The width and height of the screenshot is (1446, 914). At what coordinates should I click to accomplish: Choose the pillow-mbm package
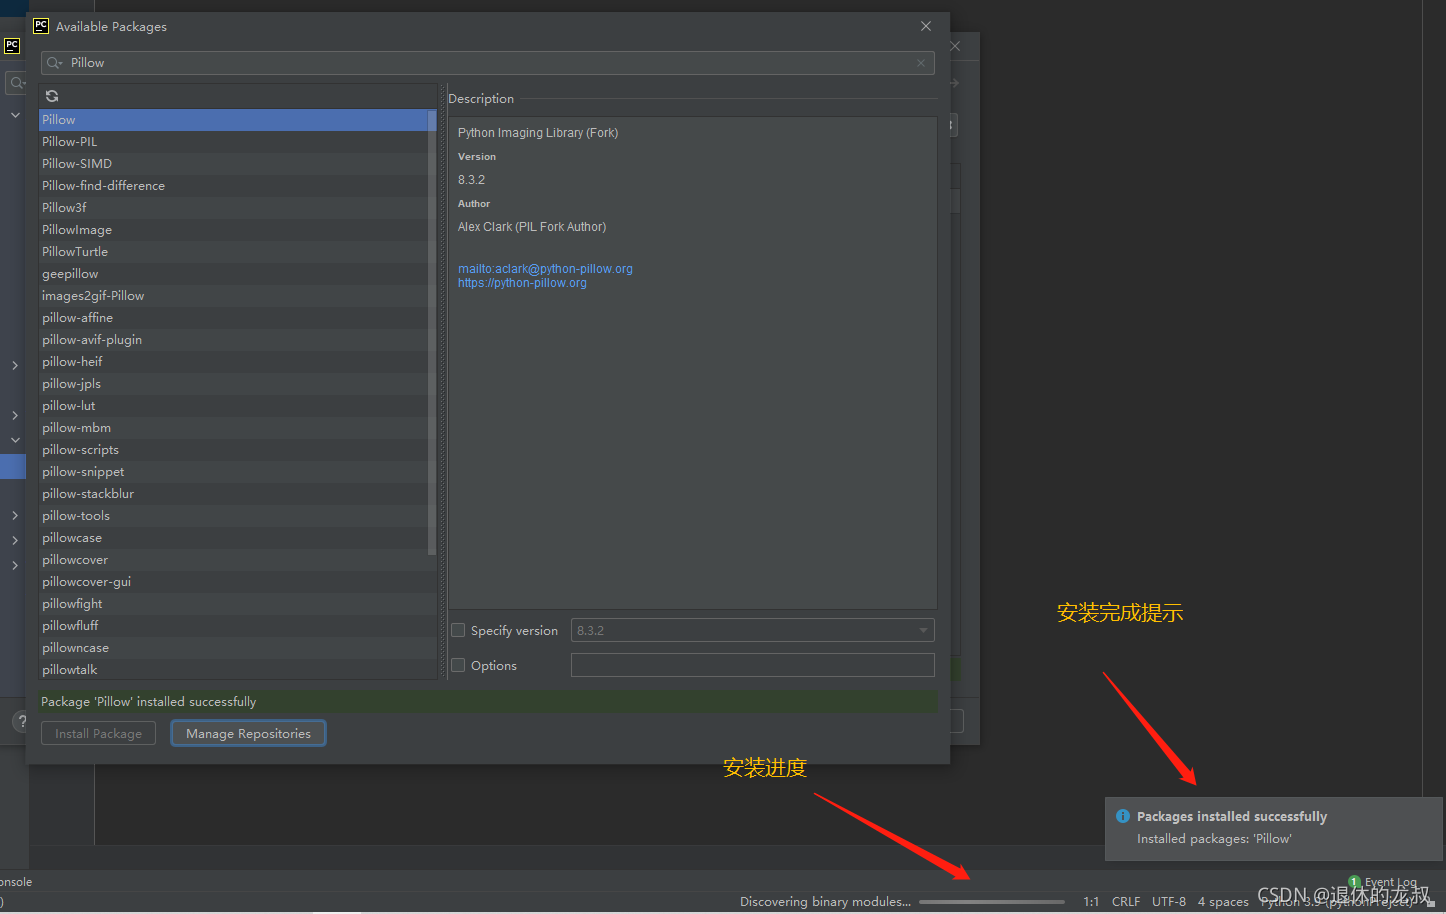tap(233, 428)
